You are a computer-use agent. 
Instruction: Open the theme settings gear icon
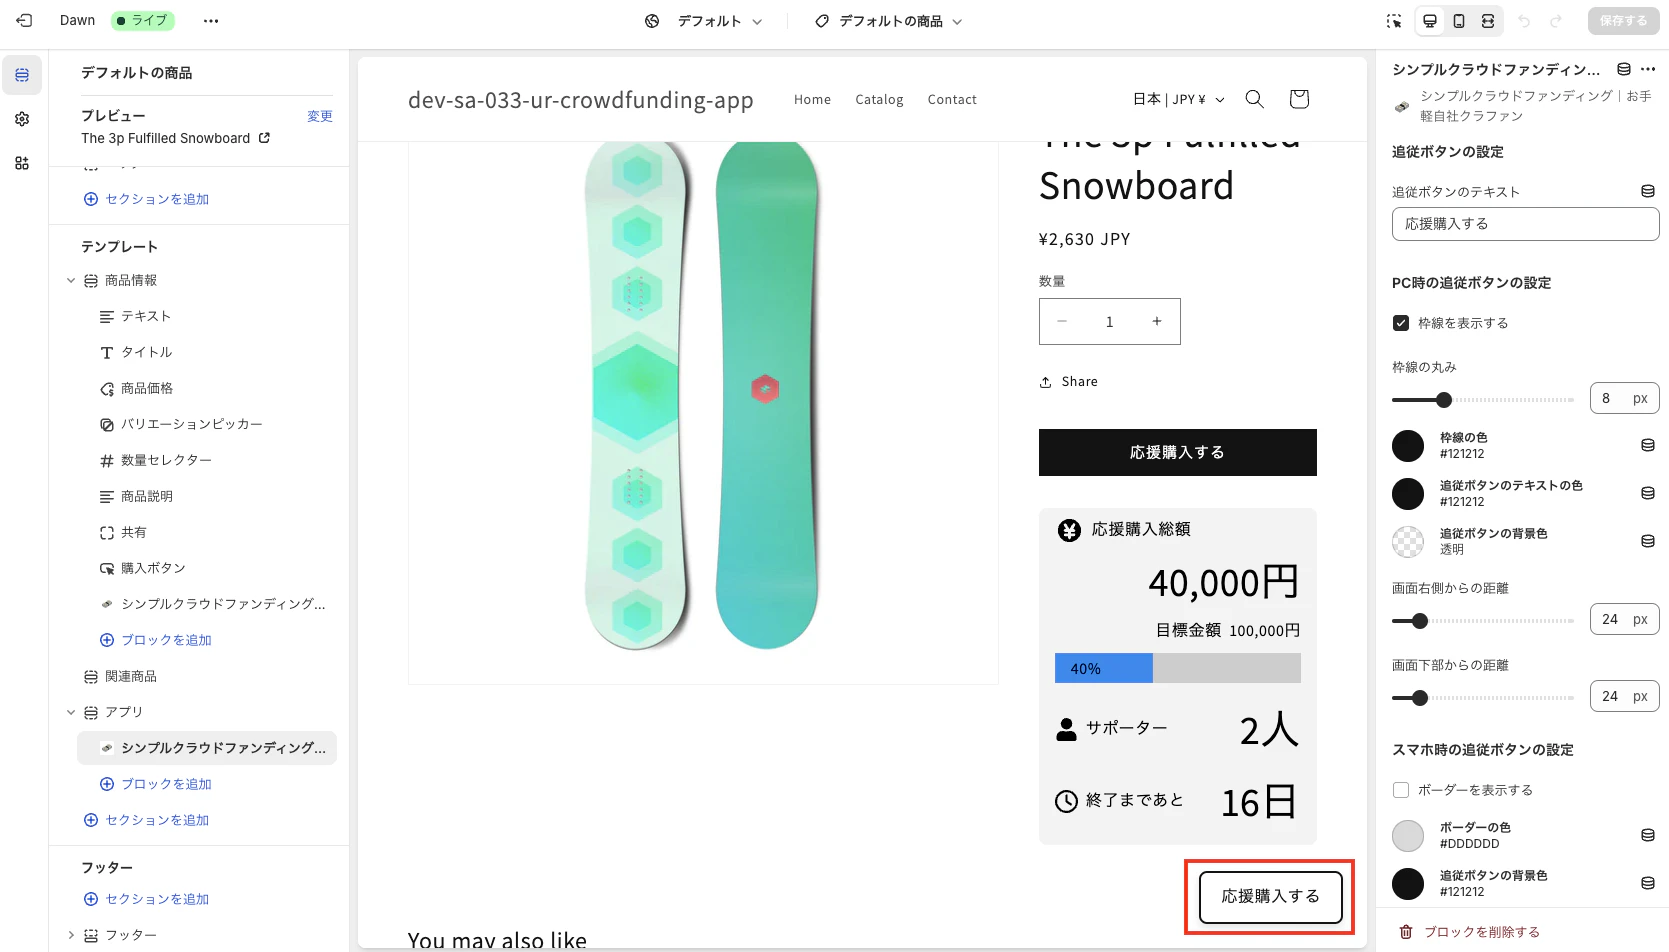tap(22, 119)
